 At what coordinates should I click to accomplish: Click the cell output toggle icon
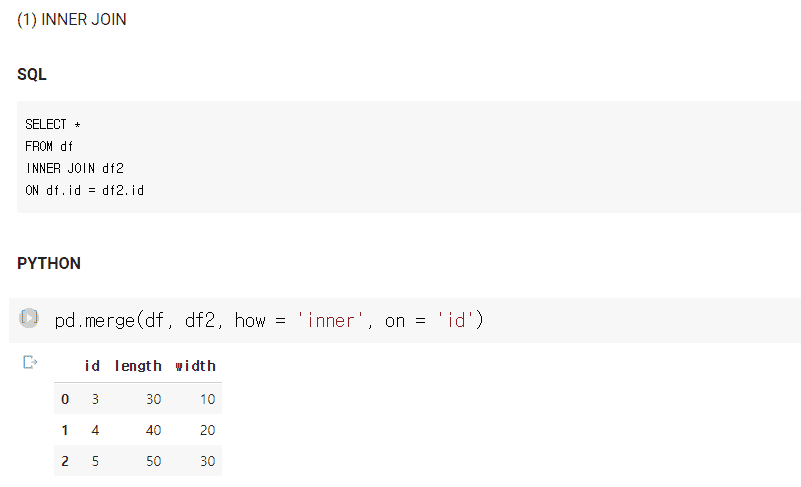pyautogui.click(x=30, y=362)
